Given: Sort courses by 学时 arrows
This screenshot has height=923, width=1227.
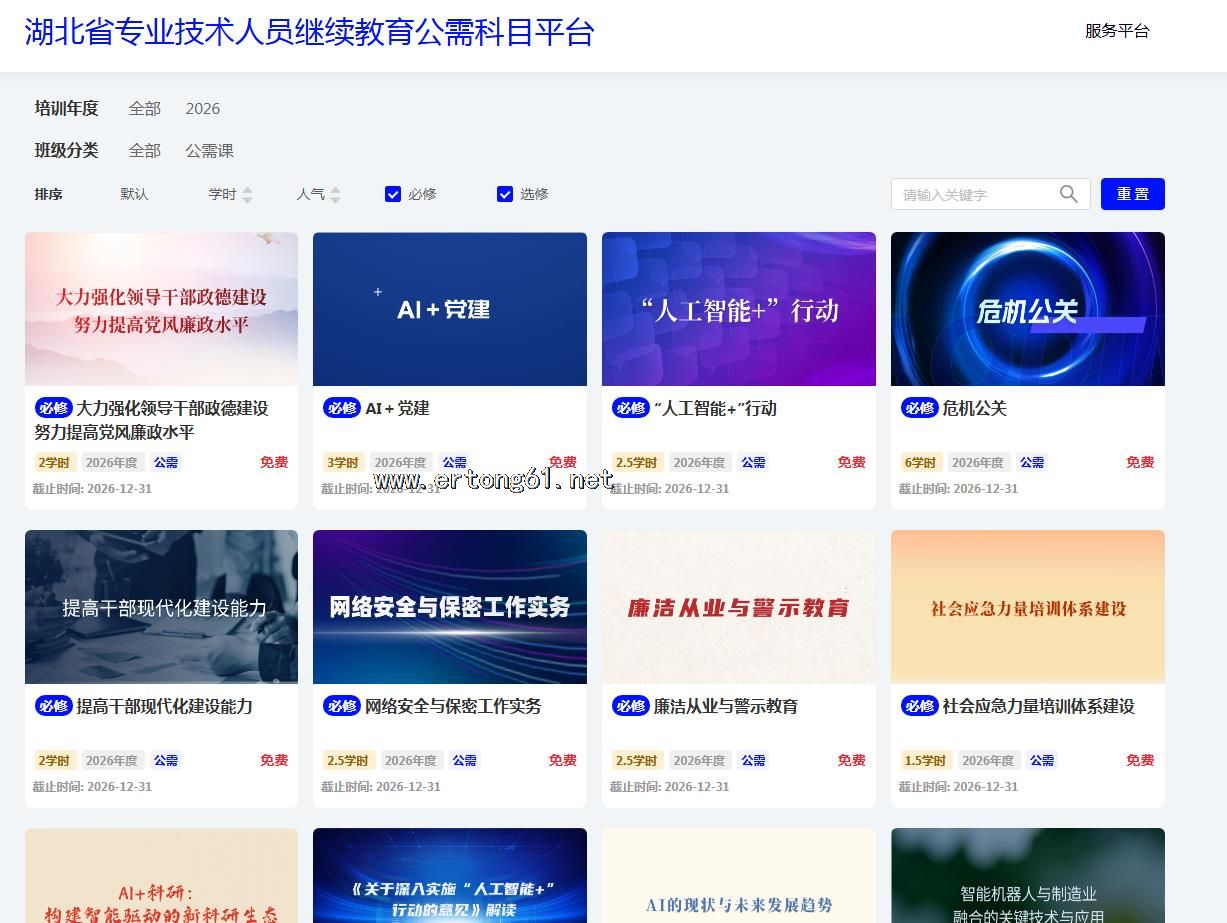Looking at the screenshot, I should point(247,195).
